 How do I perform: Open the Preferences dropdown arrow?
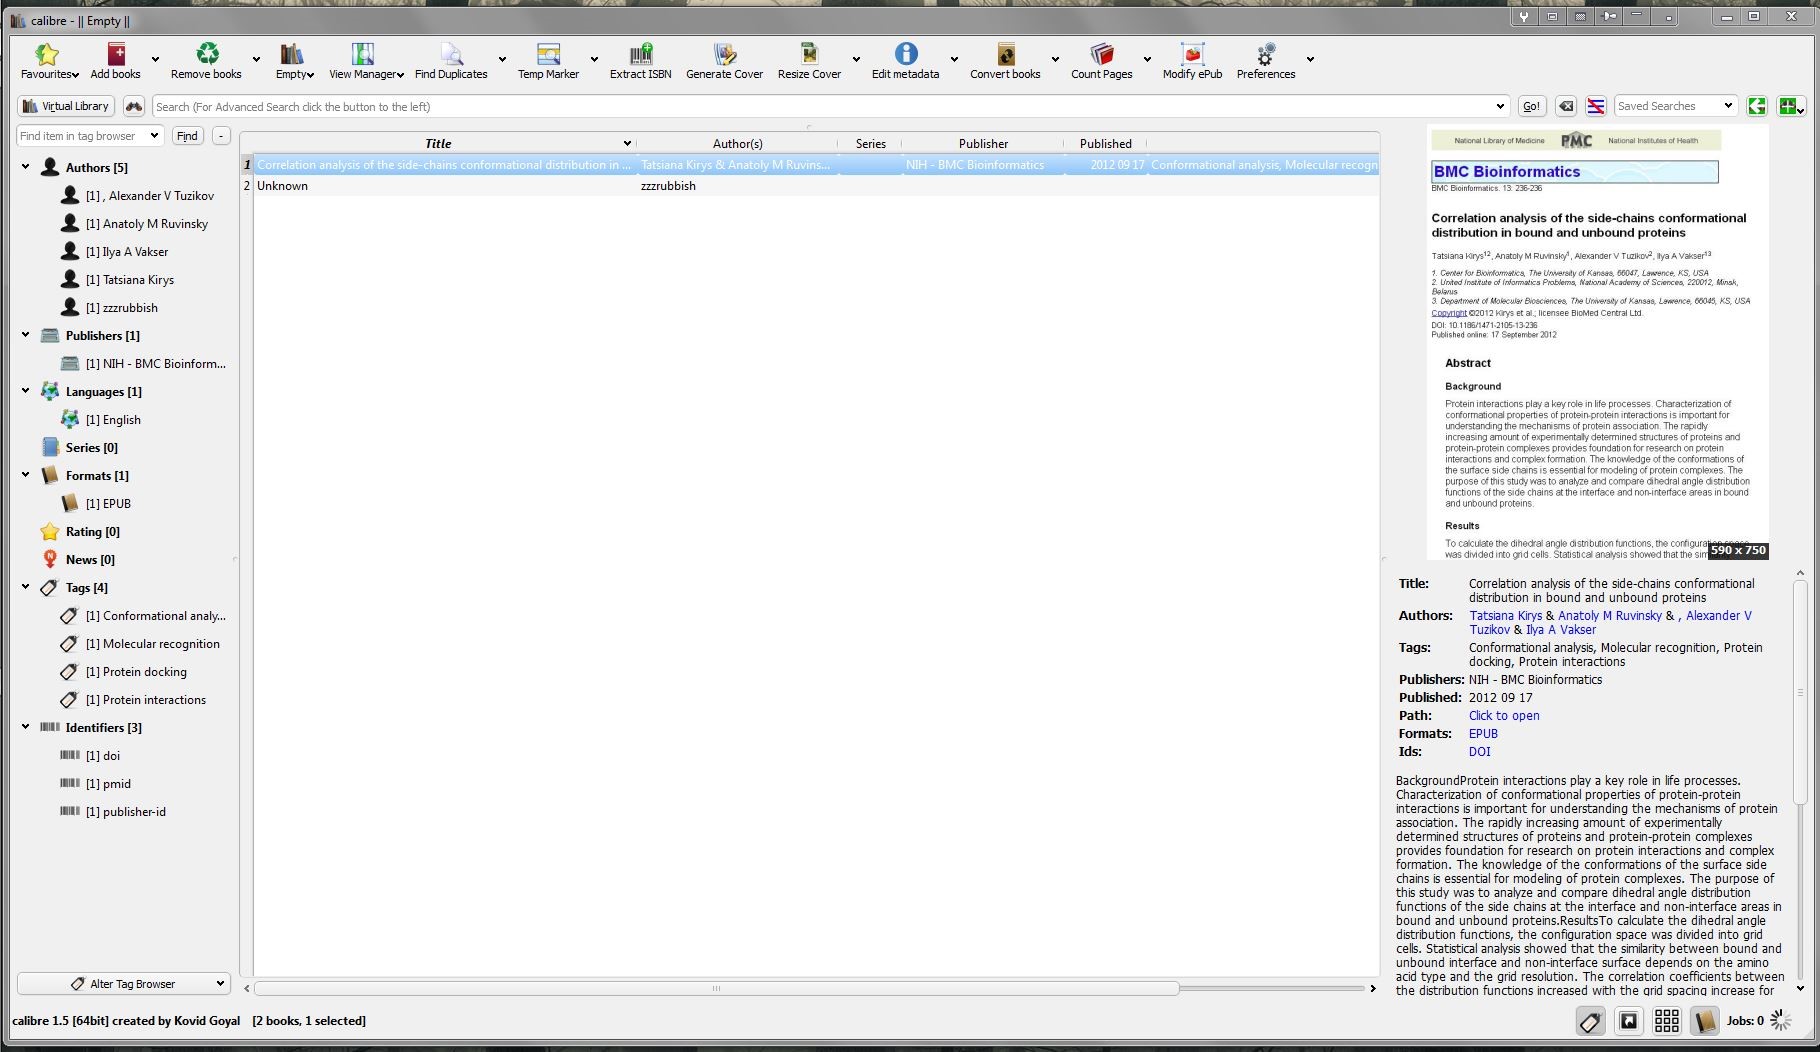click(x=1310, y=60)
